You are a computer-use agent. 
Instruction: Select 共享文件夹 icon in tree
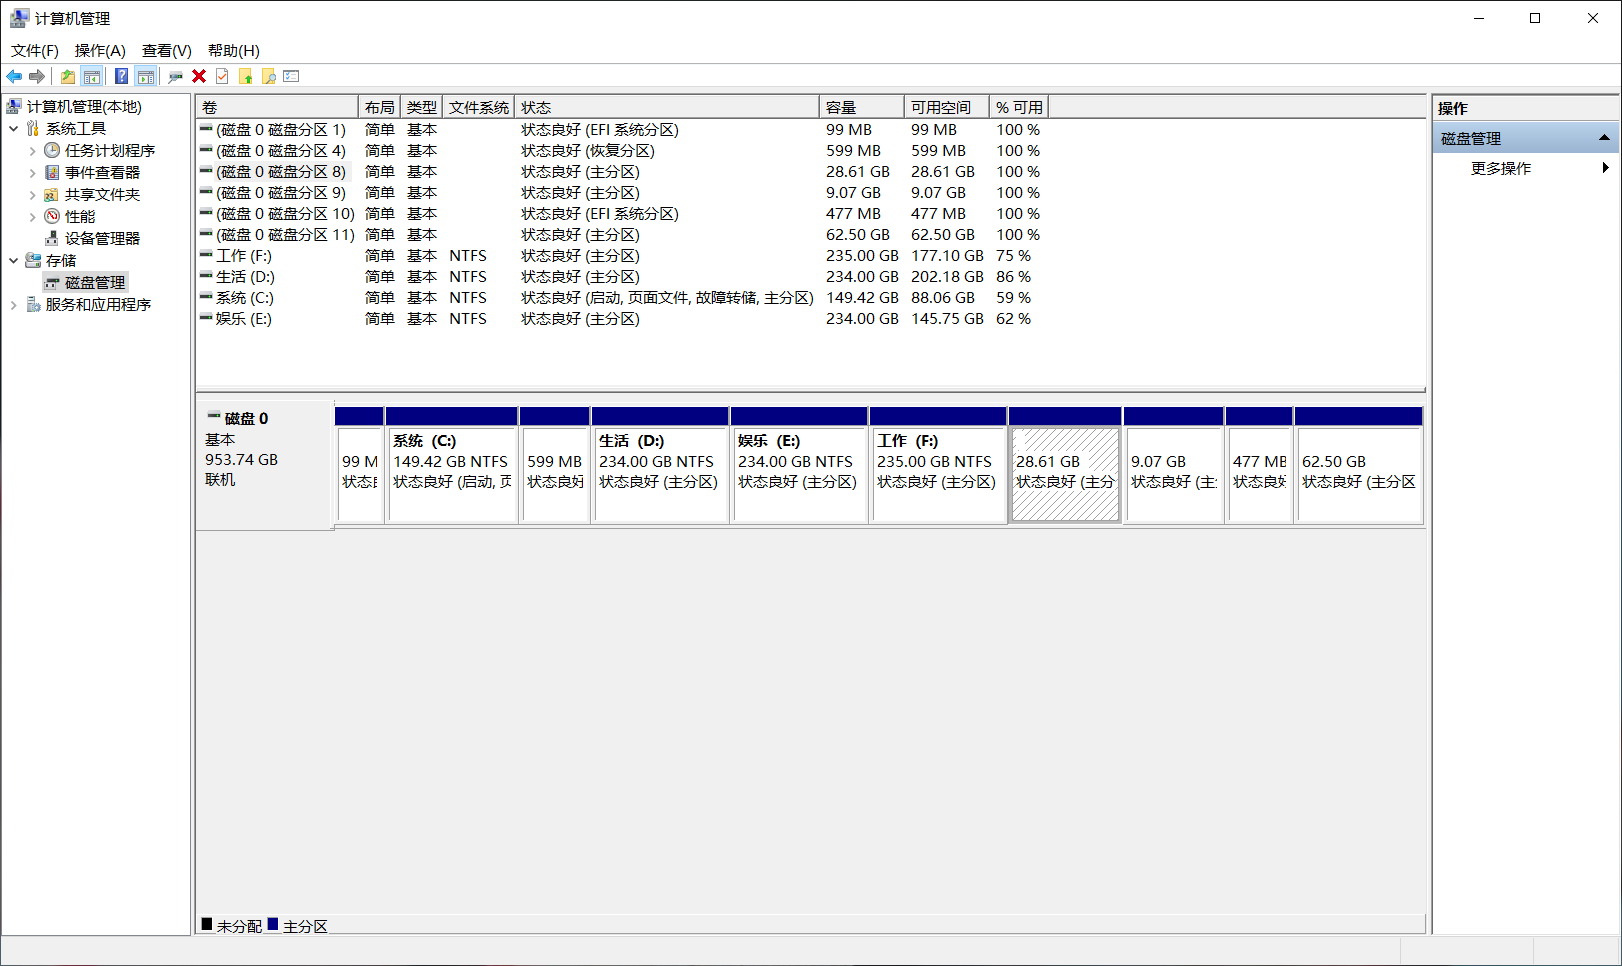click(x=52, y=194)
